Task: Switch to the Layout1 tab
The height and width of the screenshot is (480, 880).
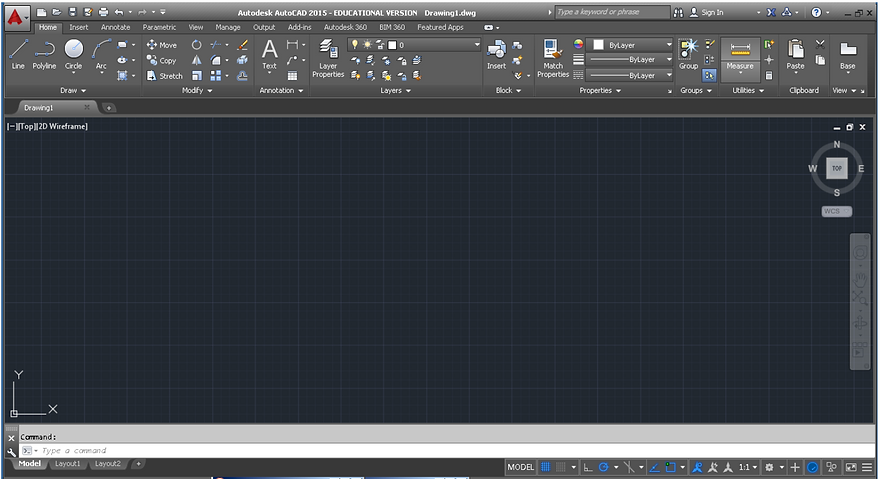Action: pyautogui.click(x=67, y=464)
